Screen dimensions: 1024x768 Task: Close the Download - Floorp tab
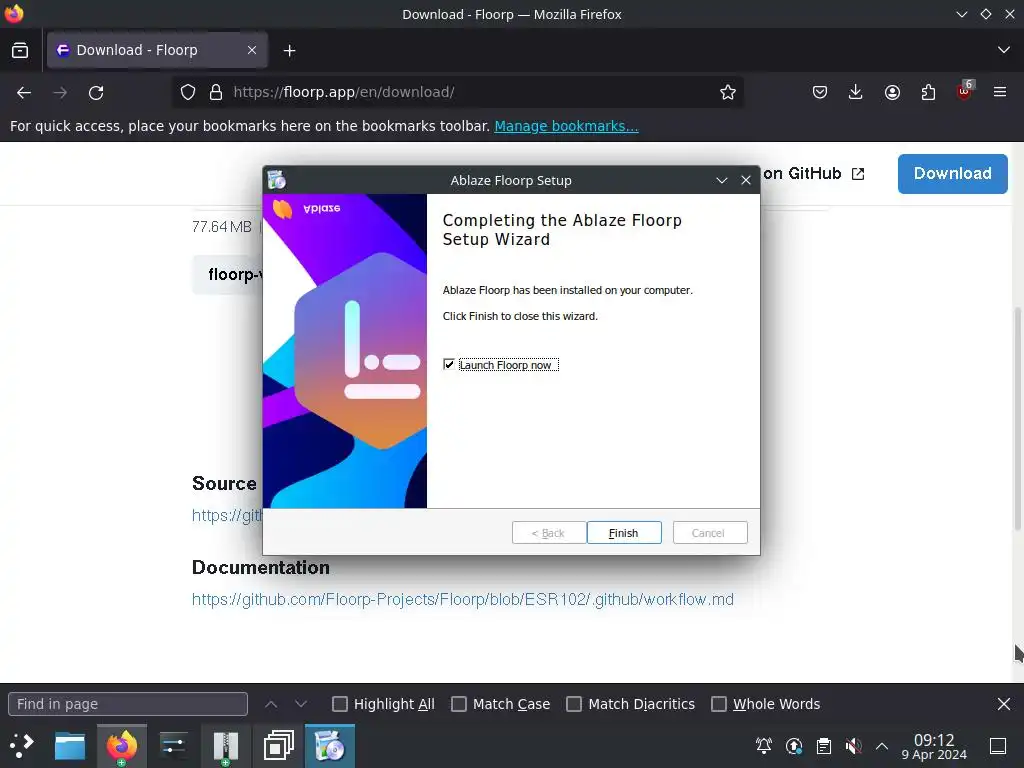point(251,50)
